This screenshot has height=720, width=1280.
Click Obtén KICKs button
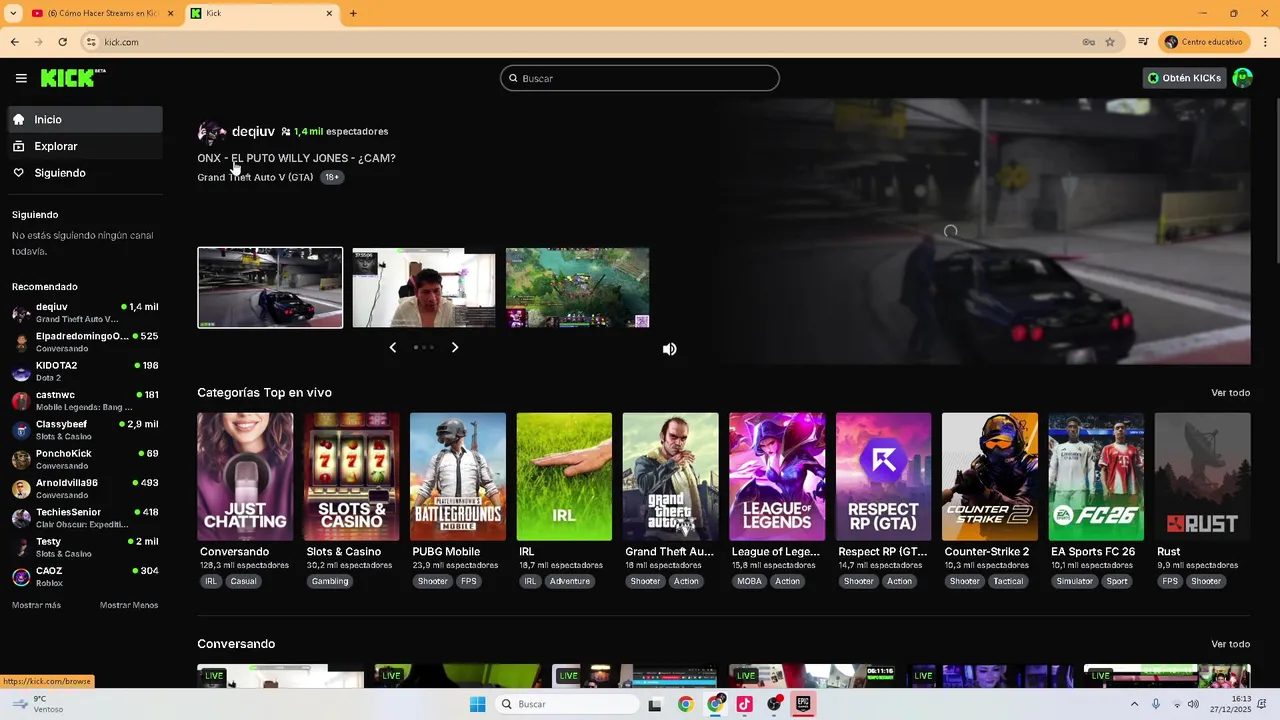click(1184, 78)
